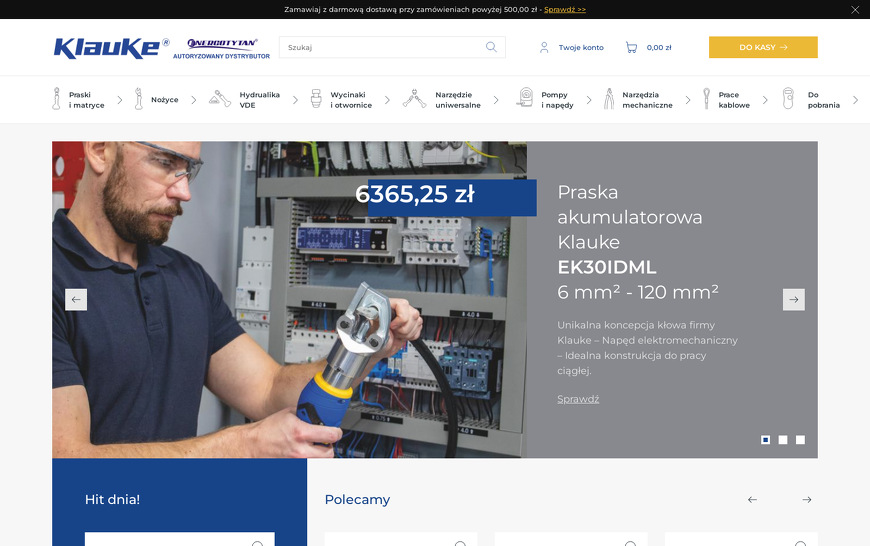Go to next banner slide arrow
The width and height of the screenshot is (870, 546).
pyautogui.click(x=793, y=300)
